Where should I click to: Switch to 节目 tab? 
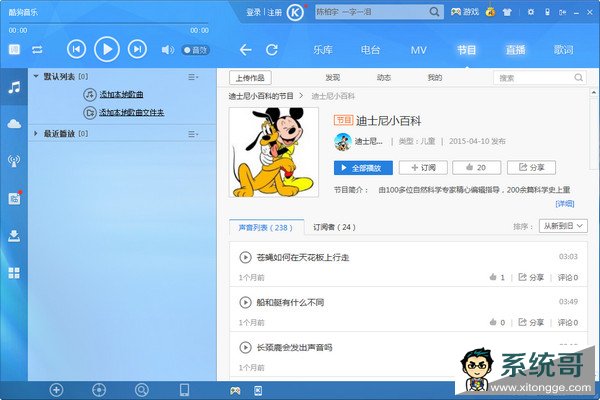coord(466,50)
